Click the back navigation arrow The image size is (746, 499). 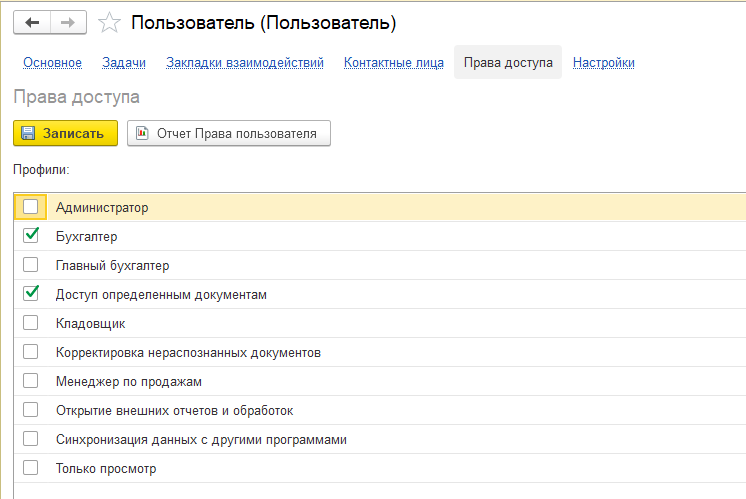(x=33, y=22)
